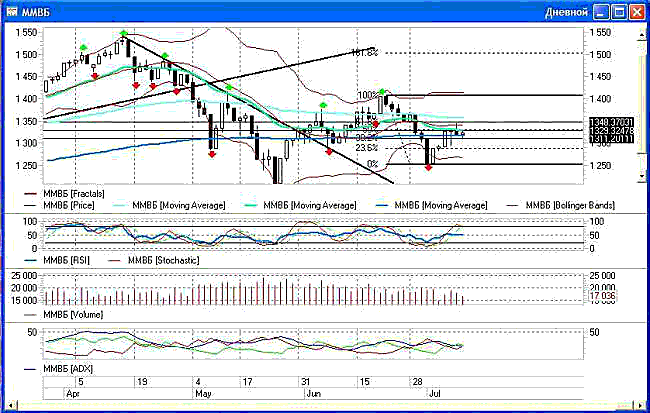
Task: Select the ММВБ [Fractals] legend entry
Action: point(64,194)
